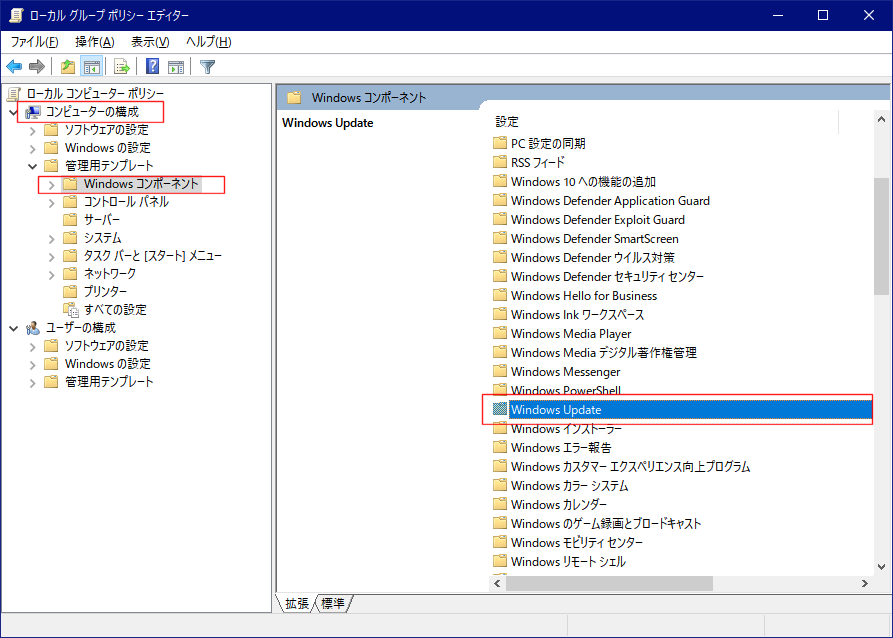Screen dimensions: 893x638
Task: Select Windows Ink ワークスペース folder
Action: click(577, 314)
